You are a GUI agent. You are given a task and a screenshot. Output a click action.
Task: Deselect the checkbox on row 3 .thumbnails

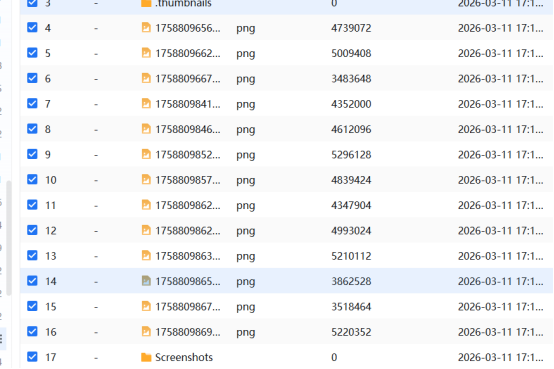[32, 3]
